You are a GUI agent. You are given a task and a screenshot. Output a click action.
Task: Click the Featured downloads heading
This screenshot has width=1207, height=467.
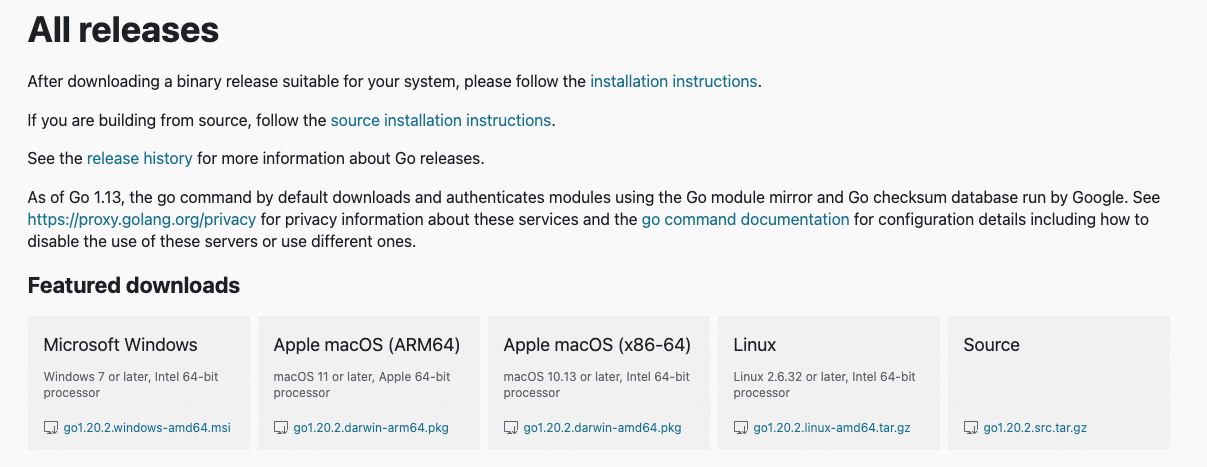134,285
